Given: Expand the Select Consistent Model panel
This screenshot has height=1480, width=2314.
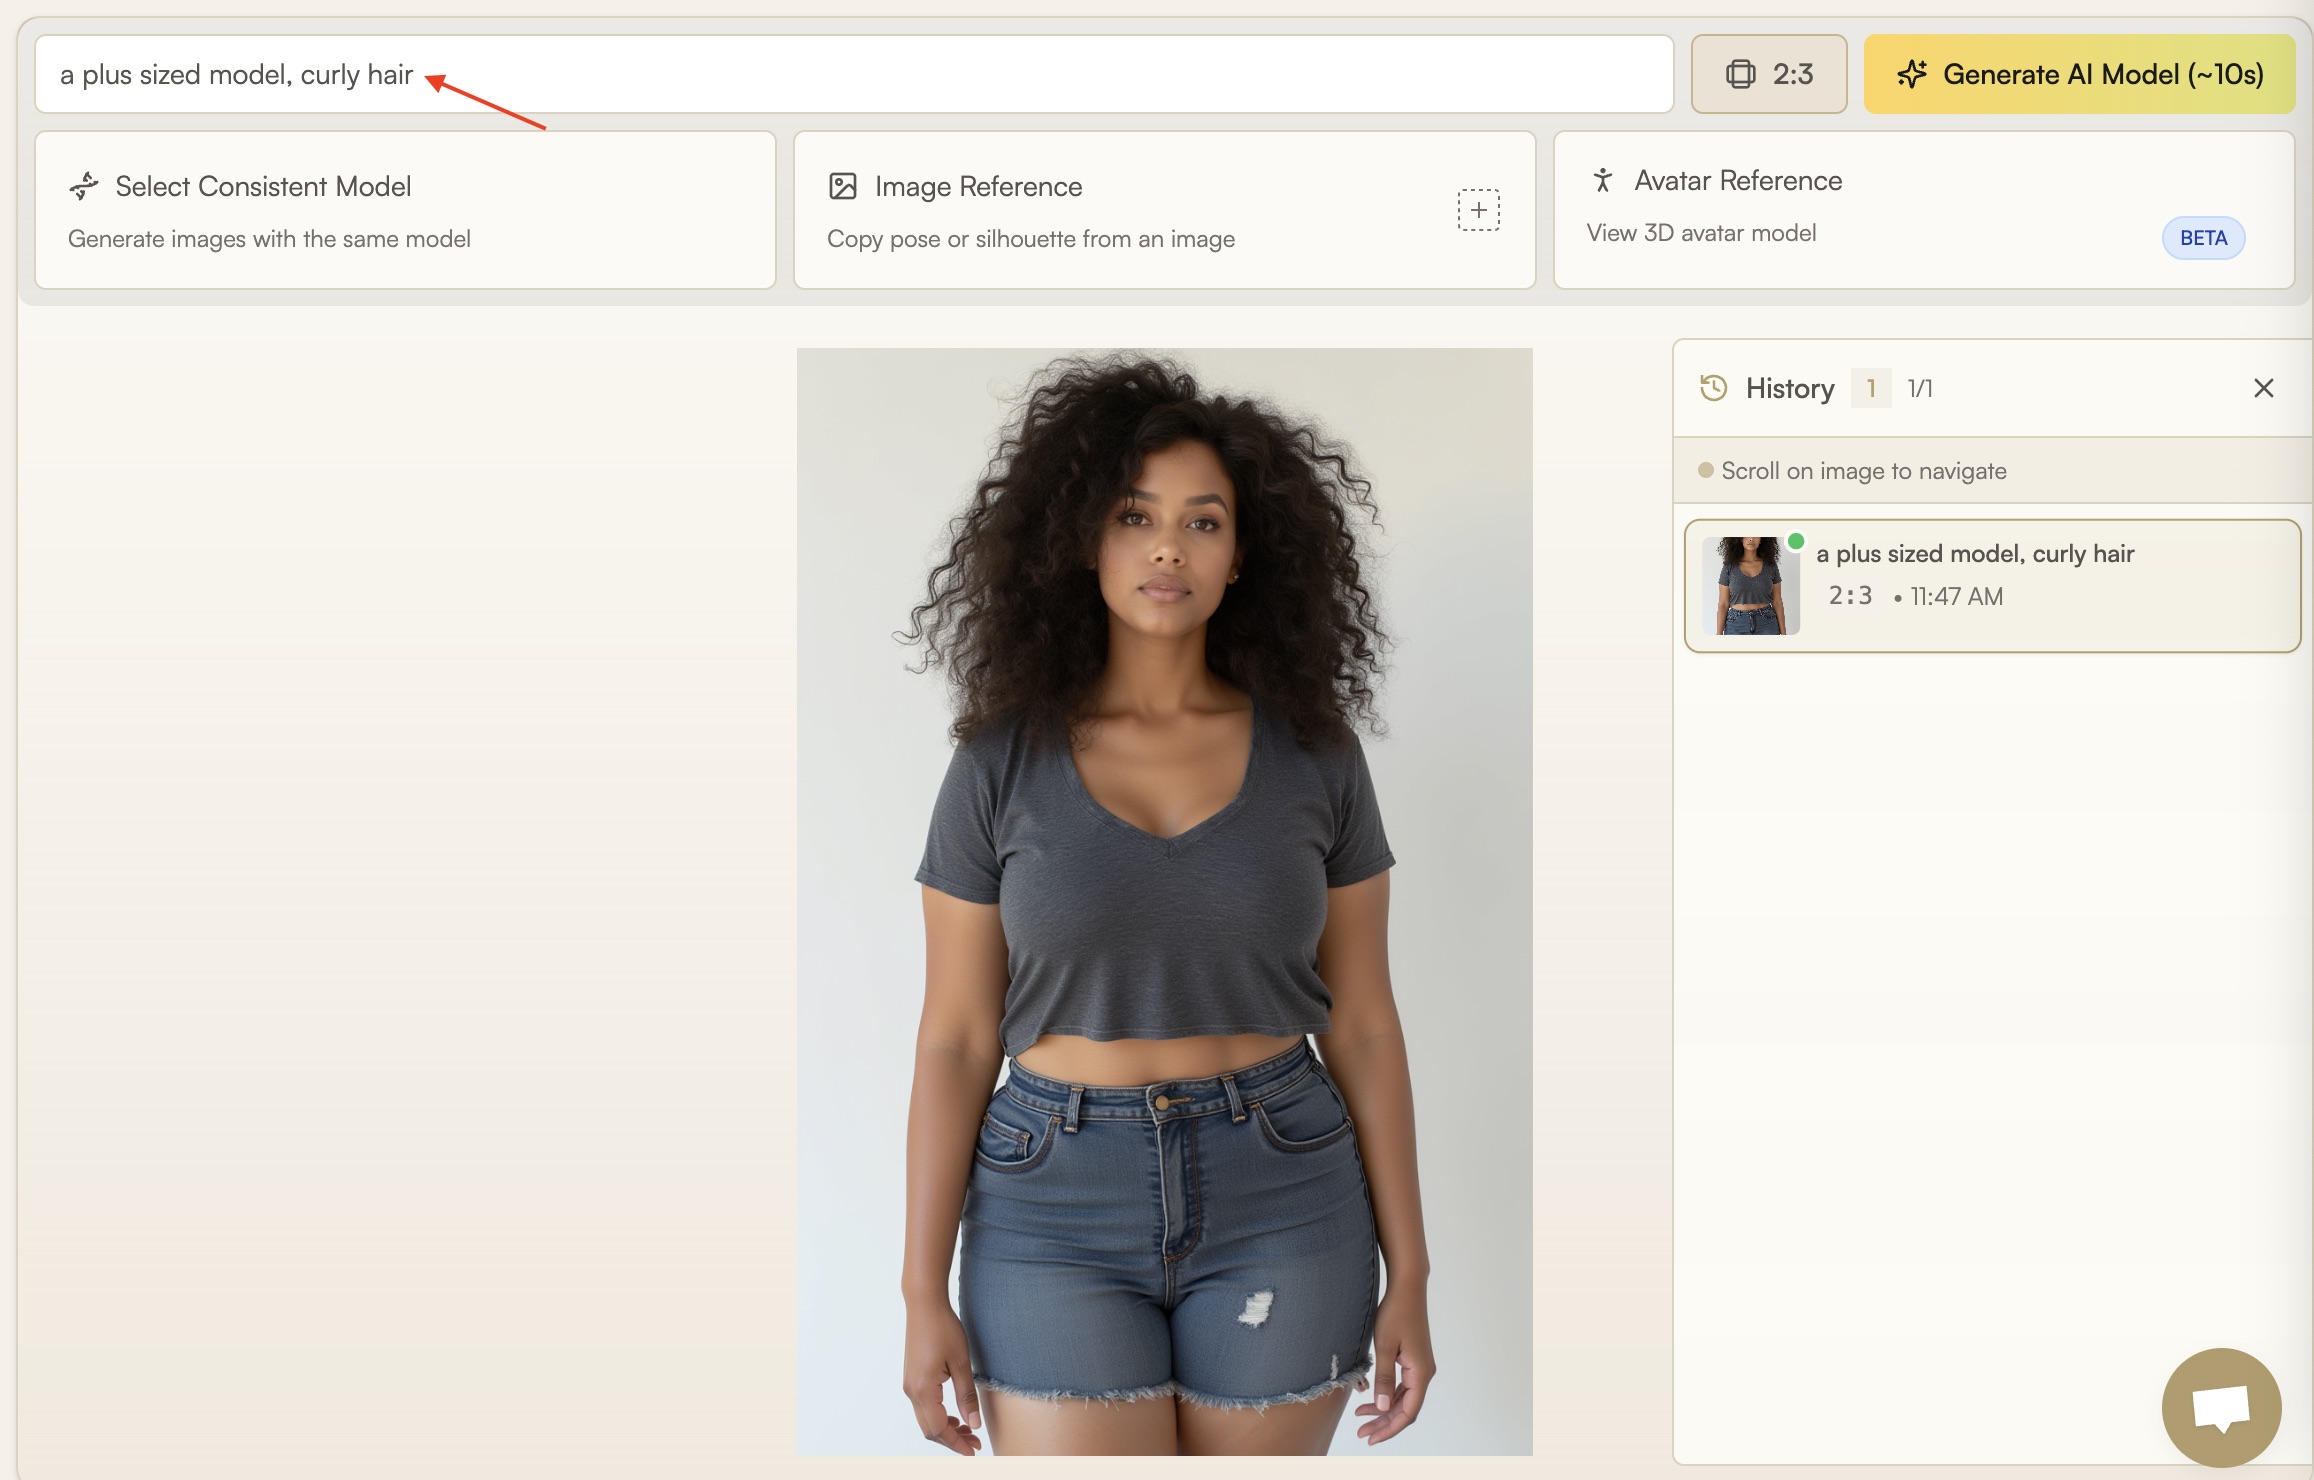Looking at the screenshot, I should [405, 209].
